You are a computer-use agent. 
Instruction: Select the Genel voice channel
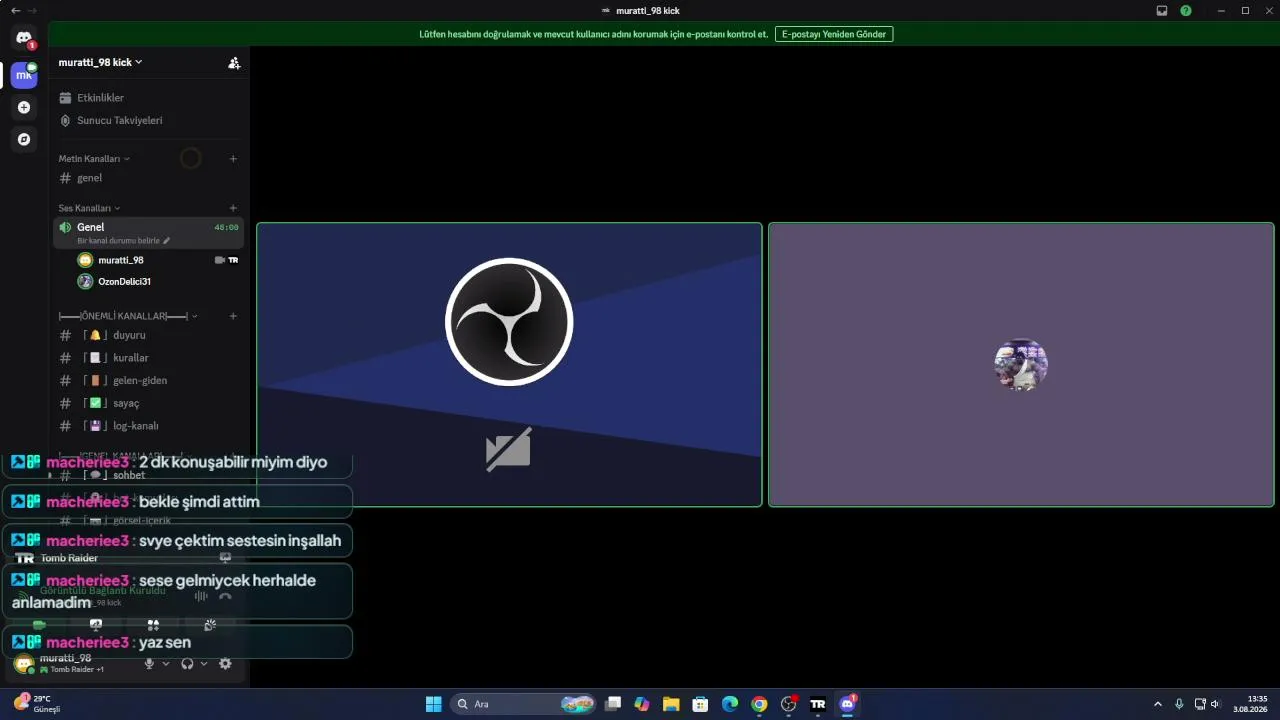tap(148, 232)
